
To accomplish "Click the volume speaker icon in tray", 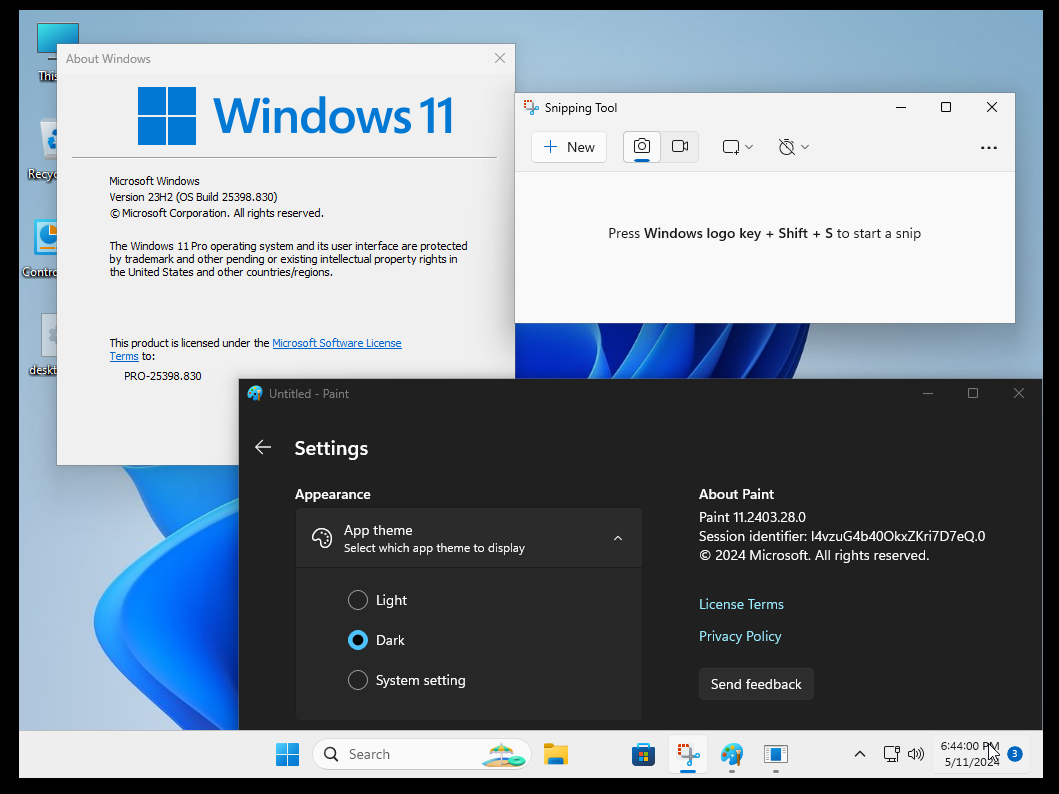I will (x=916, y=754).
